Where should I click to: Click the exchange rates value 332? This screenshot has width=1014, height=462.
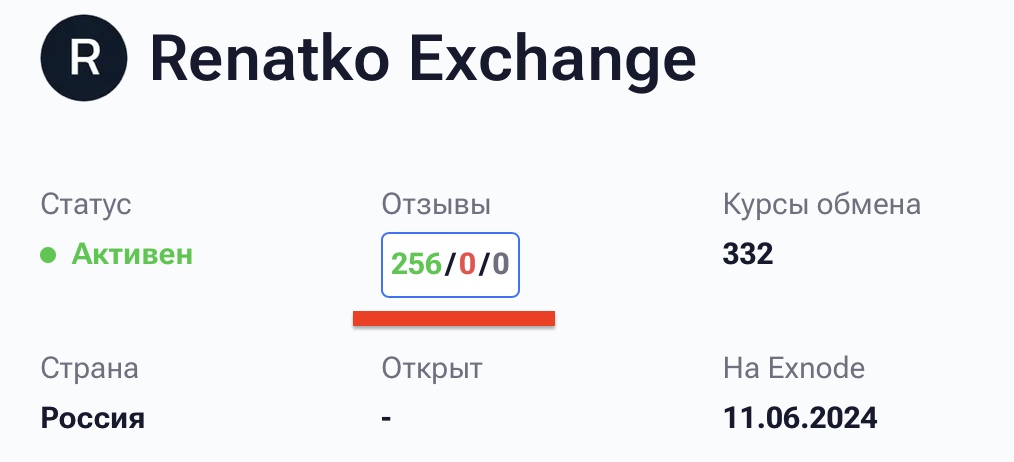point(748,254)
